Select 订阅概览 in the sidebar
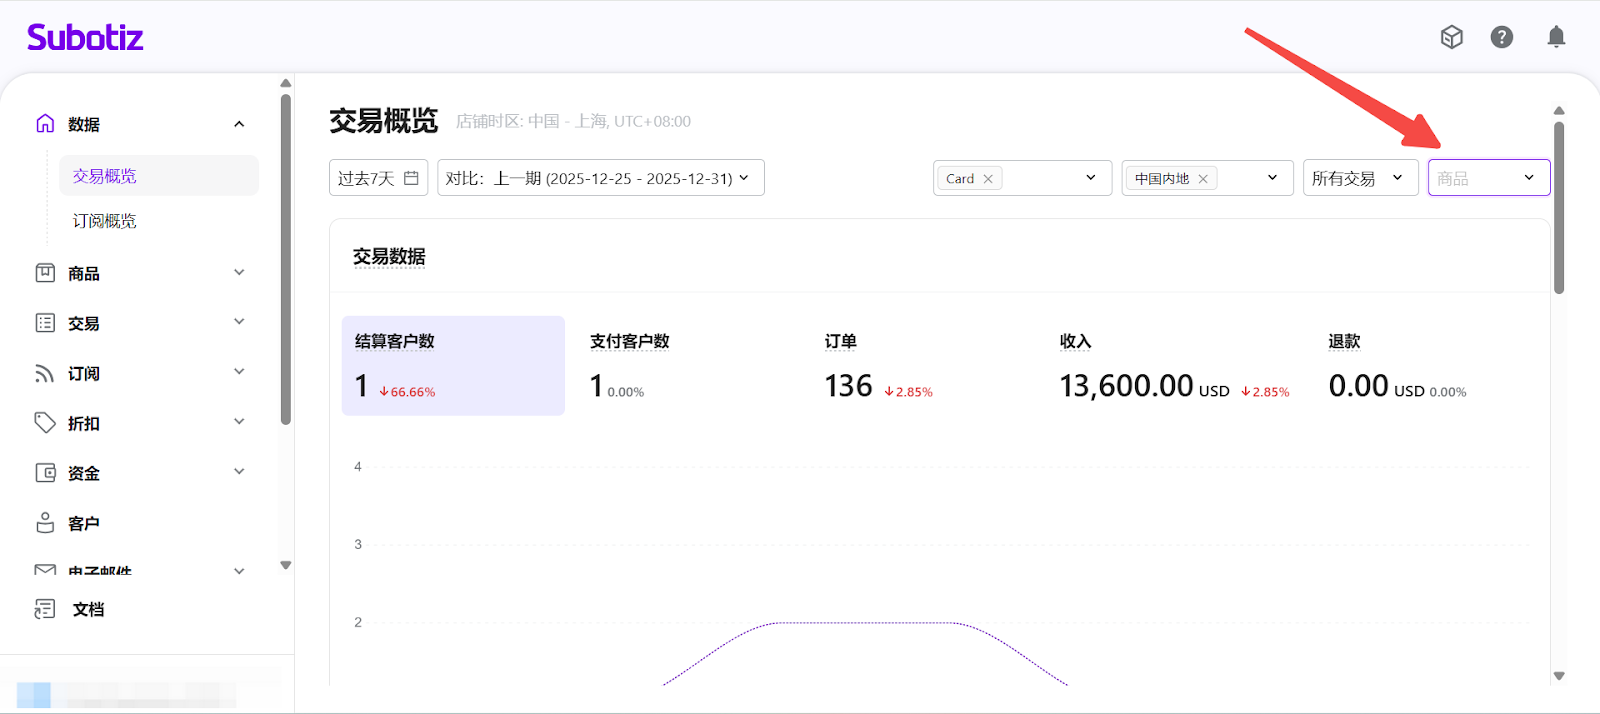 pyautogui.click(x=105, y=221)
